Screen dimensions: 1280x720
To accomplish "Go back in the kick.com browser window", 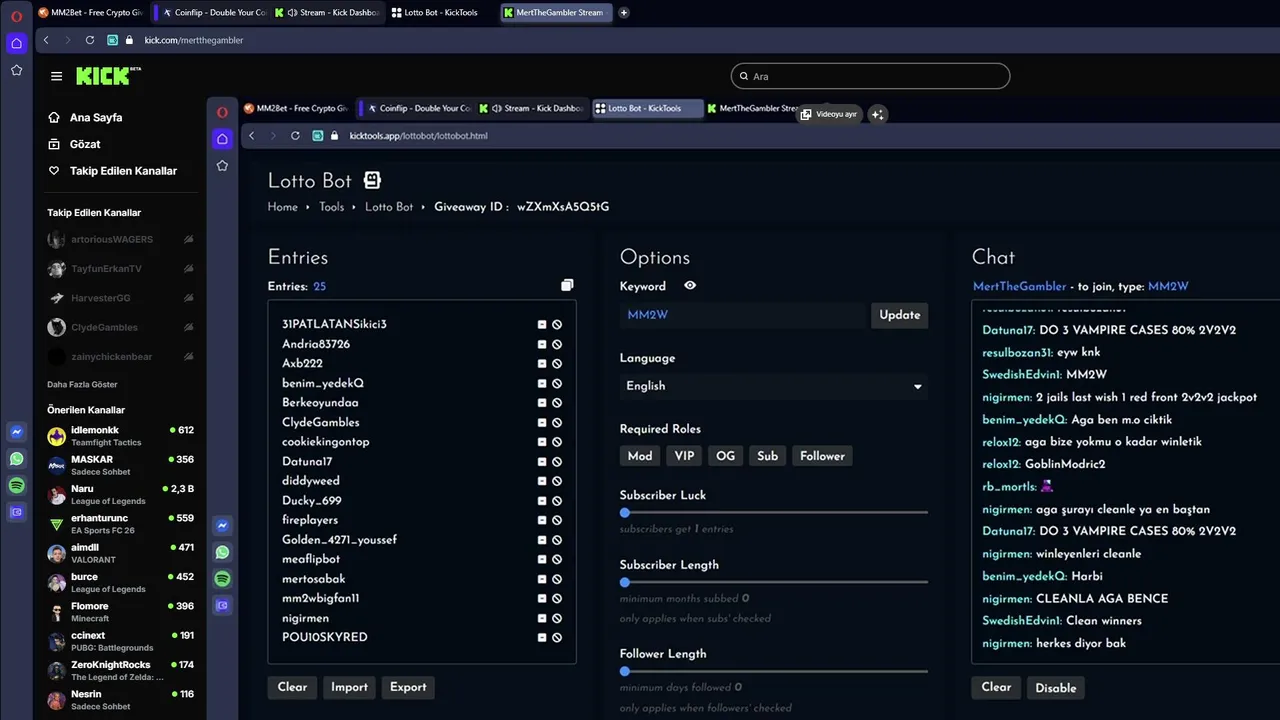I will pos(46,40).
